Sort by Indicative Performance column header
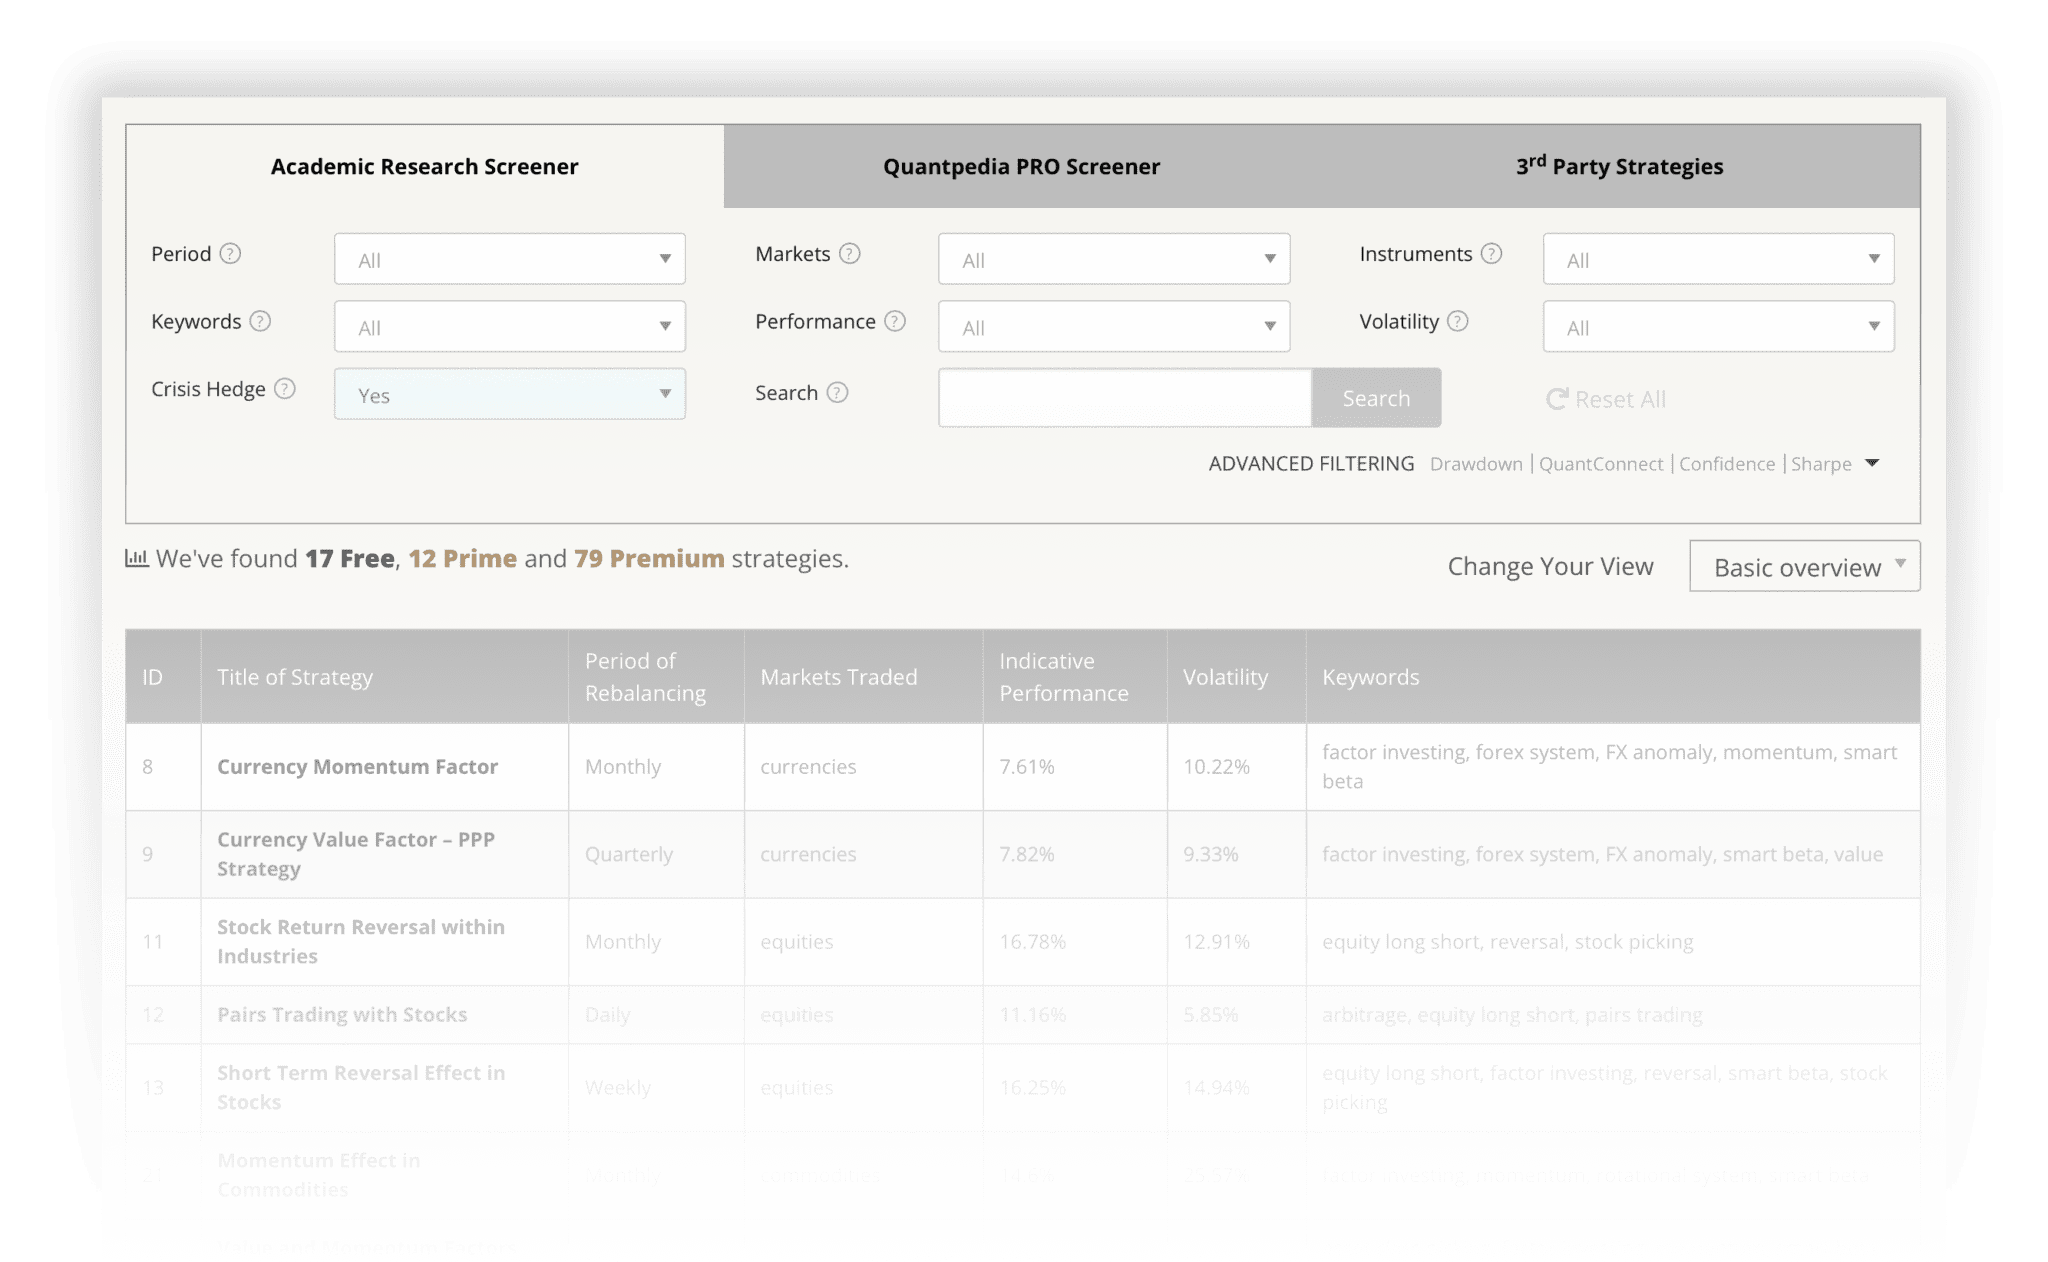Viewport: 2048px width, 1262px height. 1075,677
